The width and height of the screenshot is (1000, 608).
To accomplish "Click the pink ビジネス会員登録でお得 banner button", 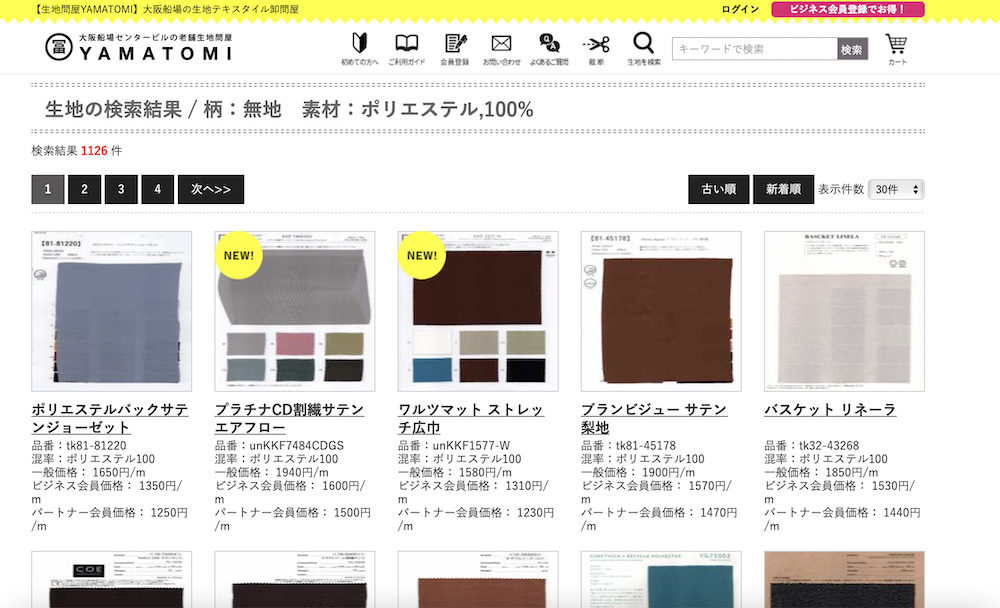I will click(847, 9).
